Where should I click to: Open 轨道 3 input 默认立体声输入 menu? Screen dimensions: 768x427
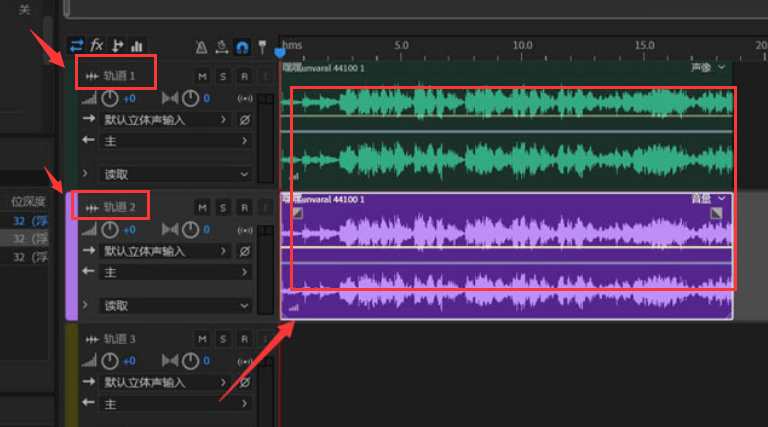pyautogui.click(x=165, y=382)
